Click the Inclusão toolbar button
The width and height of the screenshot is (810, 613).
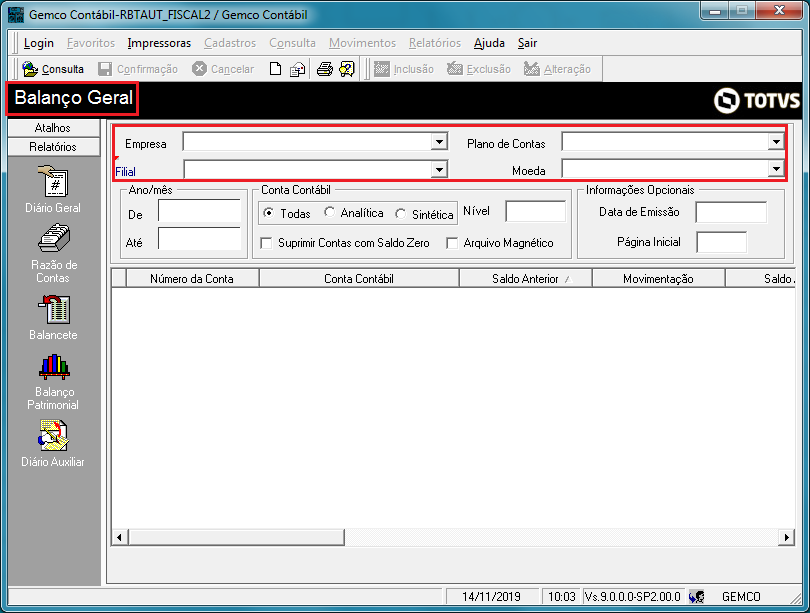(403, 69)
